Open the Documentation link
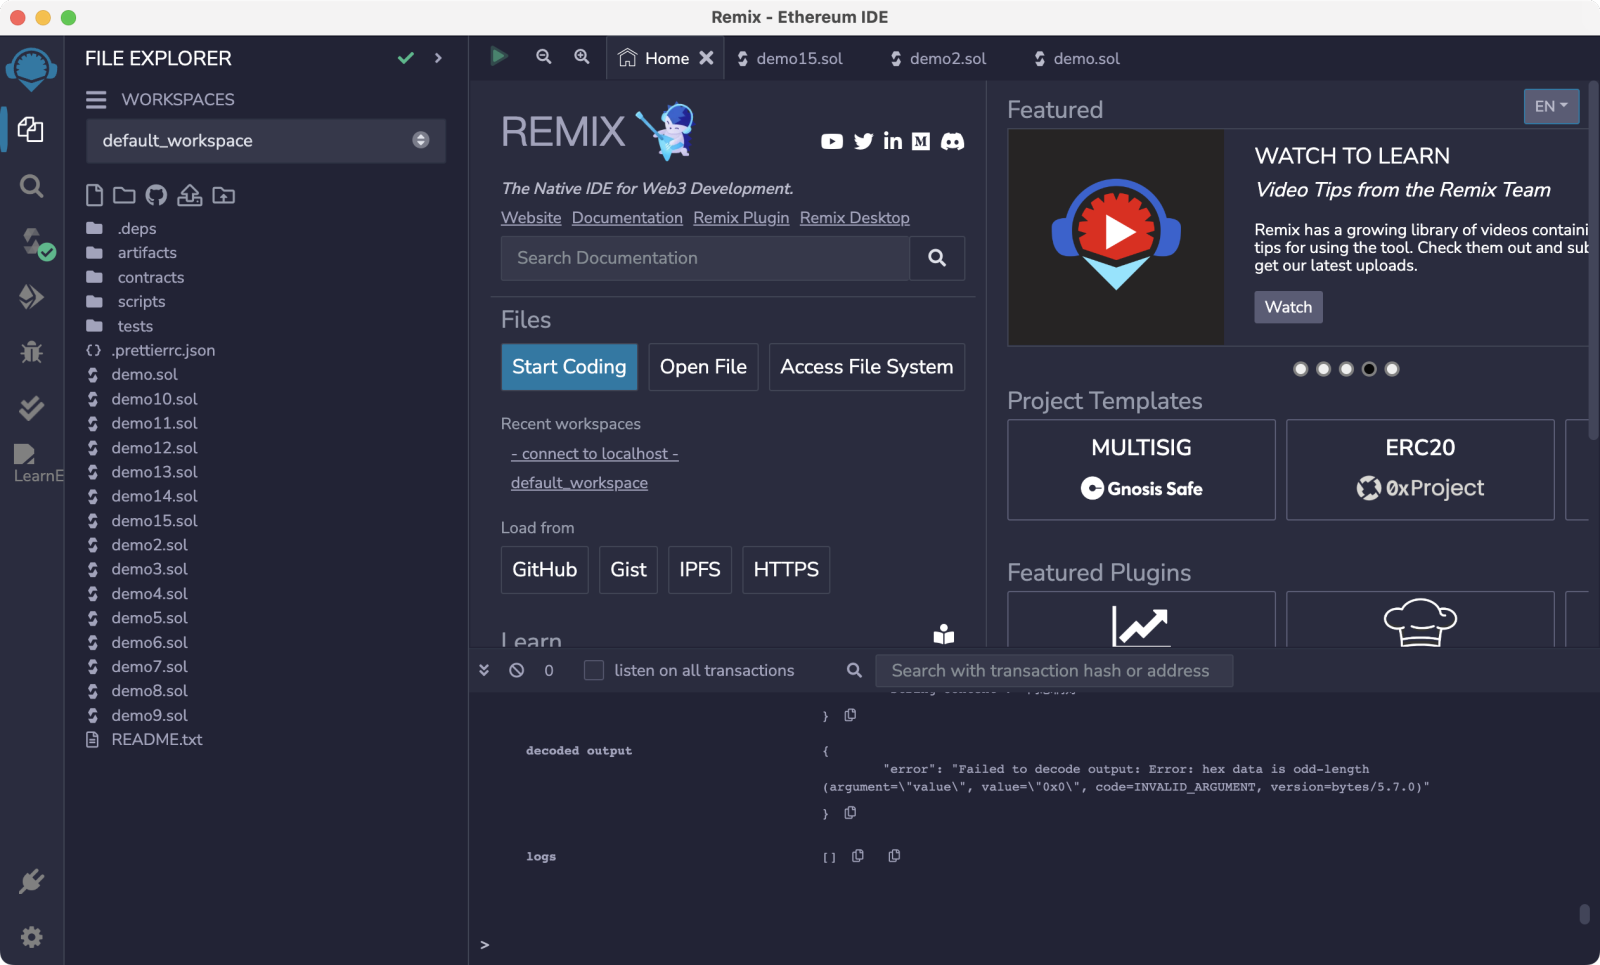The width and height of the screenshot is (1600, 965). tap(627, 218)
